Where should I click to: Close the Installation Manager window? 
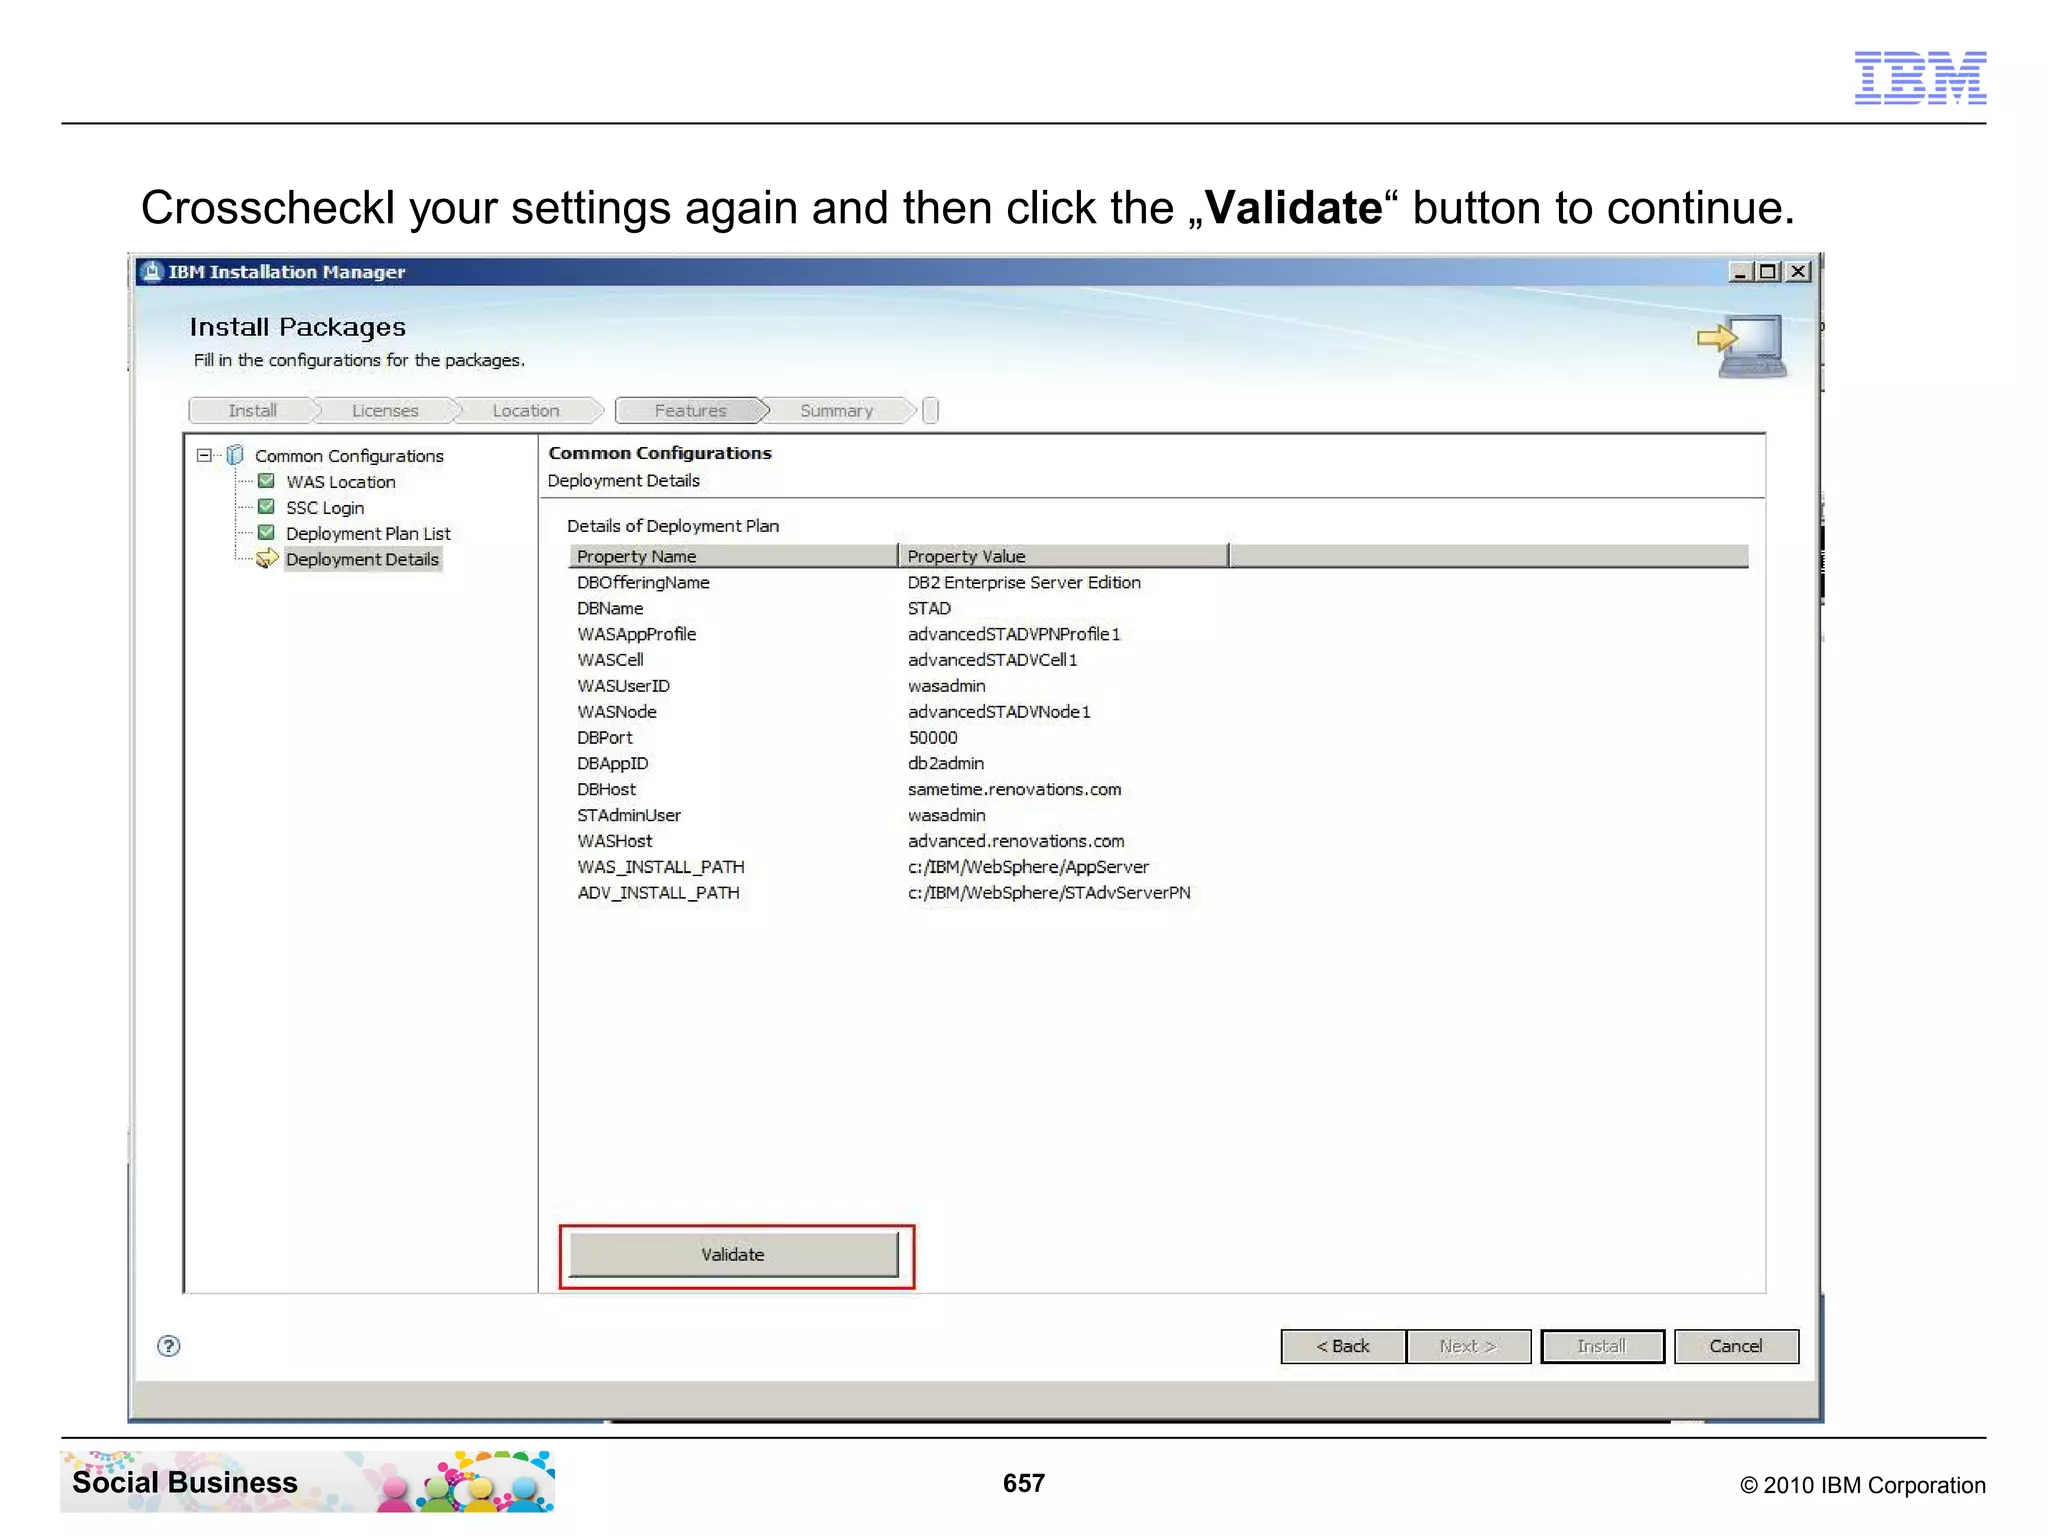(x=1799, y=272)
